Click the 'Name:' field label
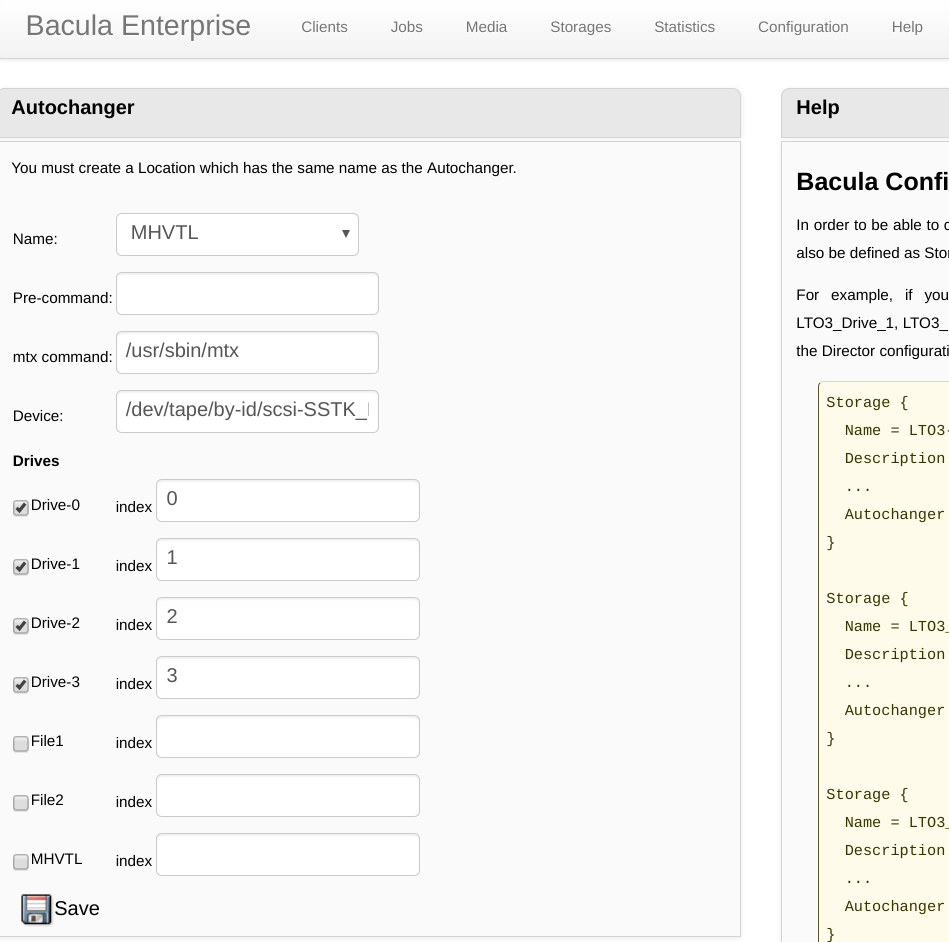 pyautogui.click(x=35, y=239)
